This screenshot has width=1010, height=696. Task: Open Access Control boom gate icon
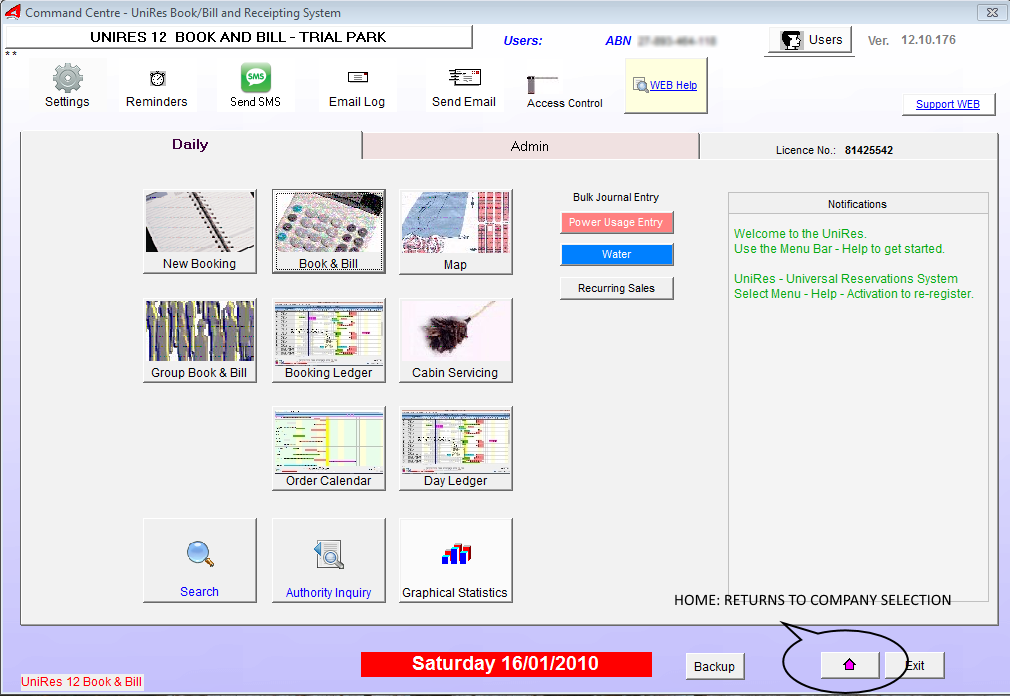point(564,91)
